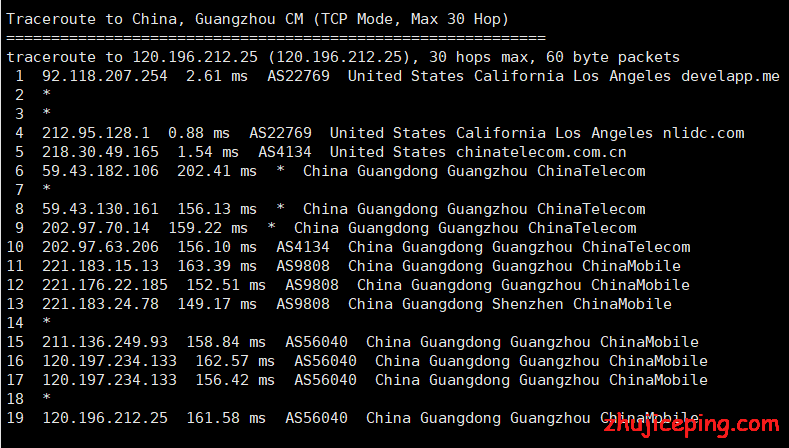789x448 pixels.
Task: Click chinatelecom.com.cn hostname text
Action: click(x=541, y=152)
